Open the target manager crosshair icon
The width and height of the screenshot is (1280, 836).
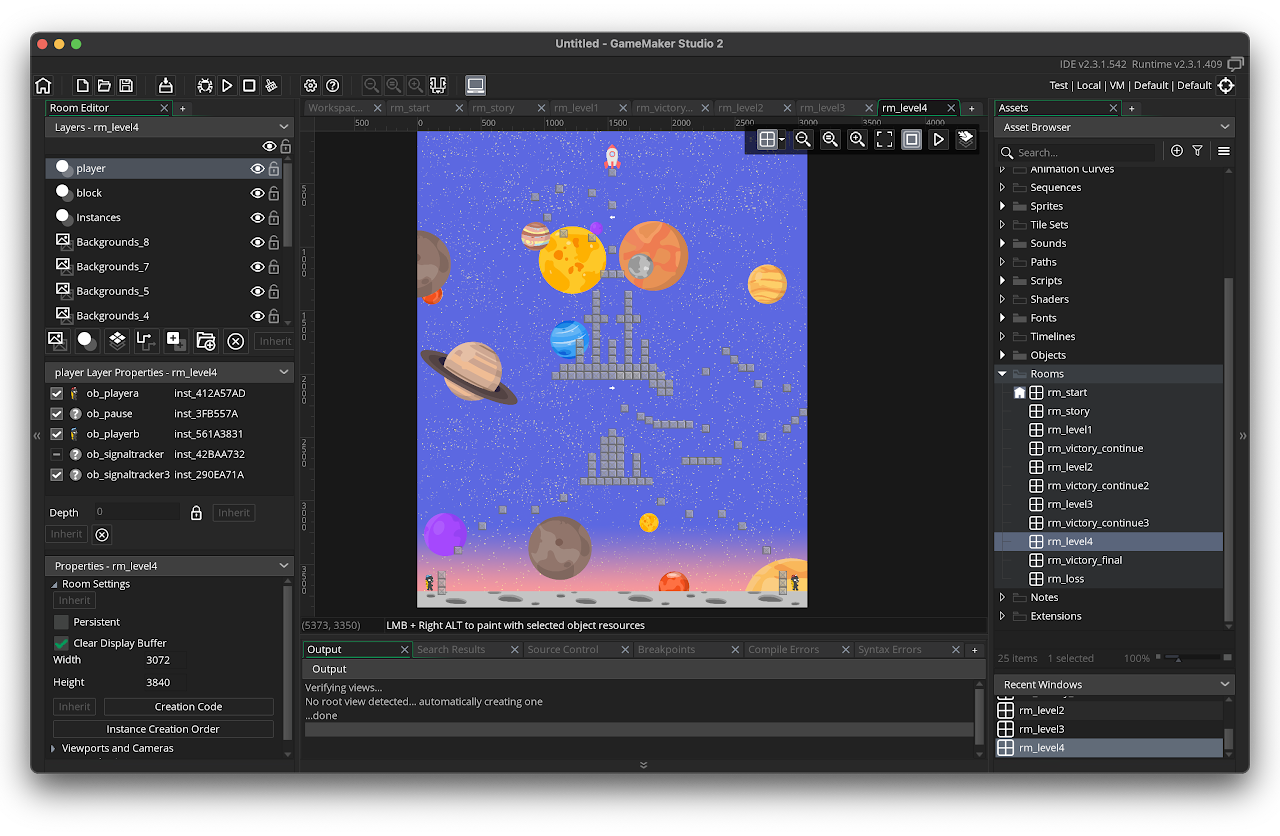pyautogui.click(x=1226, y=86)
